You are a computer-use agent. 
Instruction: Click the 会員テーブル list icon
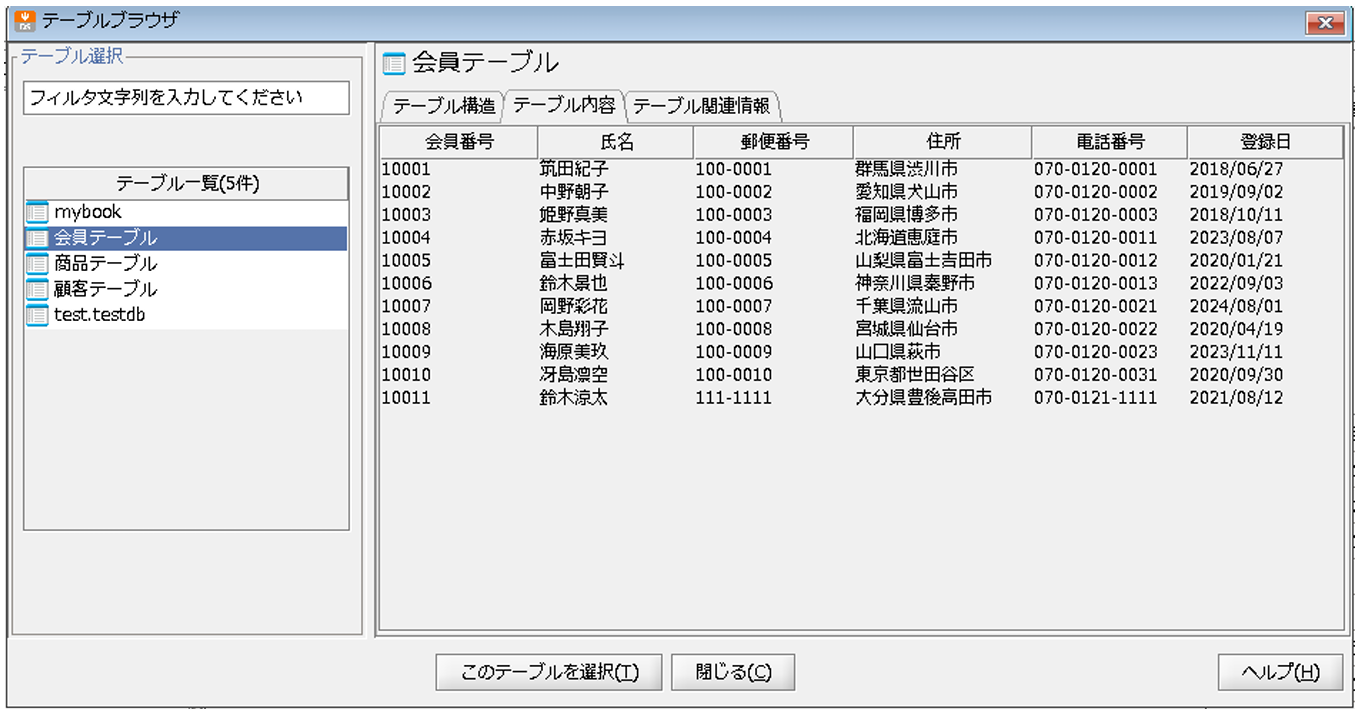(x=37, y=238)
